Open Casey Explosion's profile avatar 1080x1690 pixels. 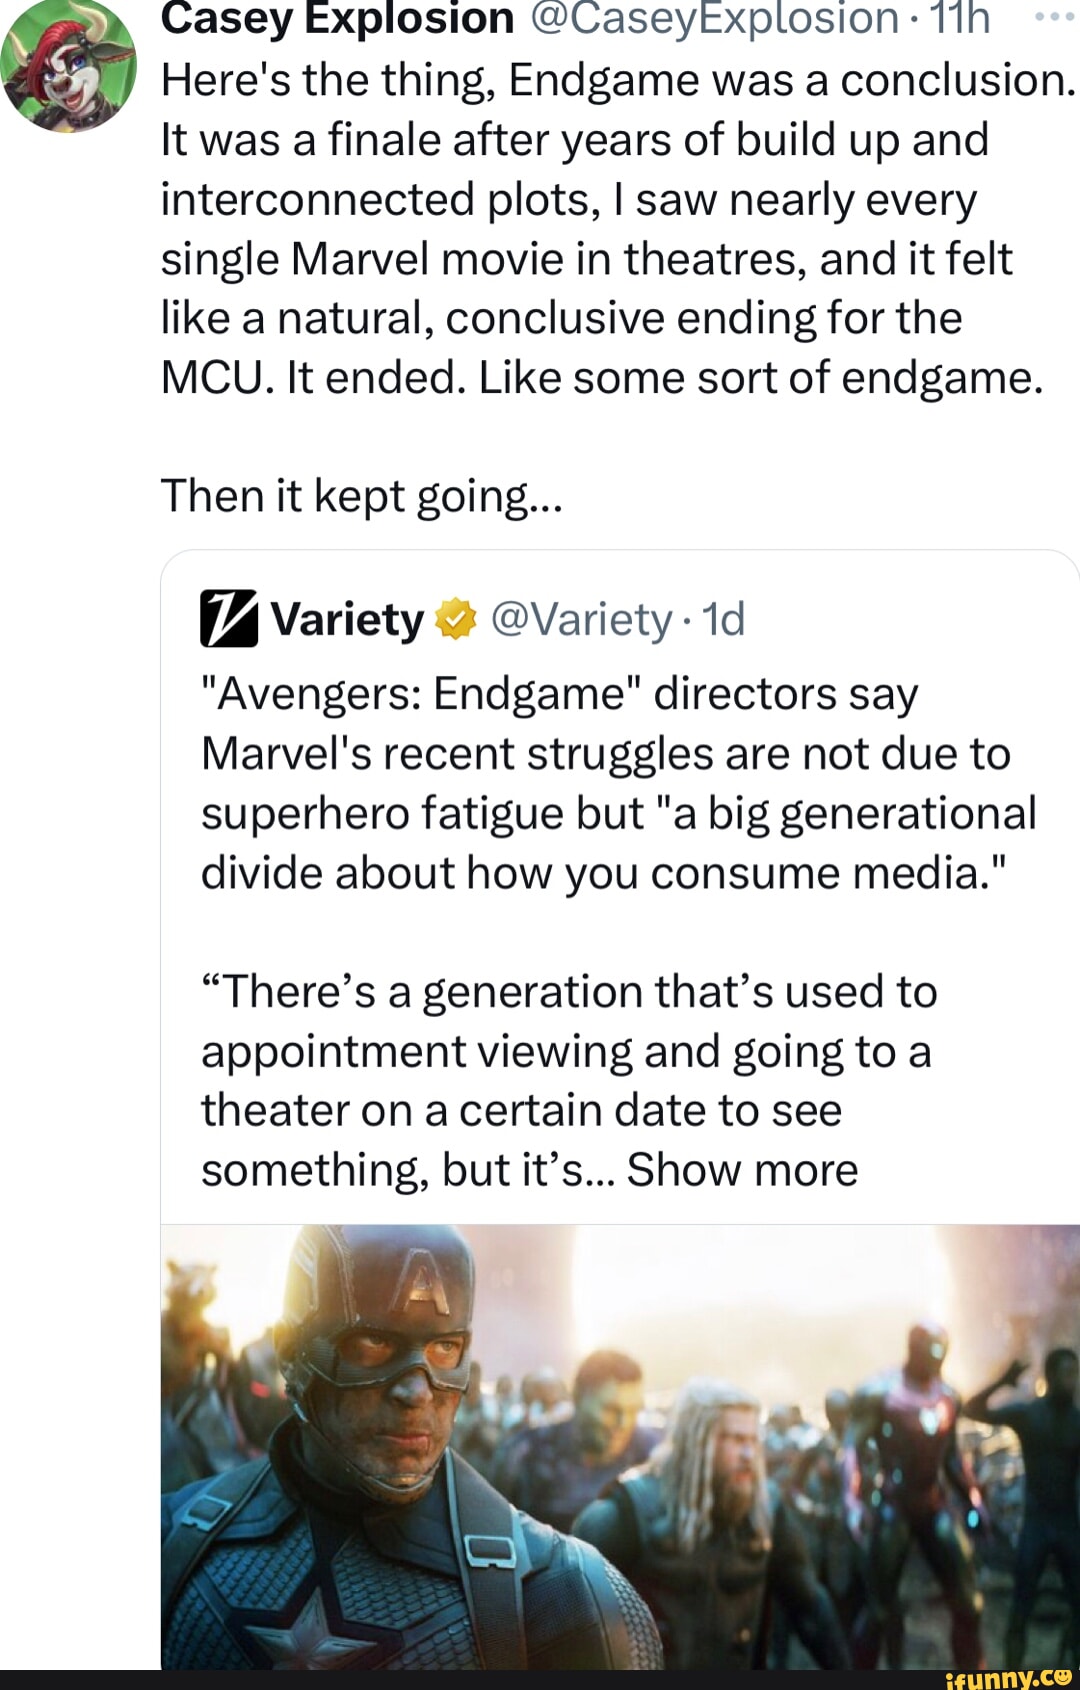[68, 68]
